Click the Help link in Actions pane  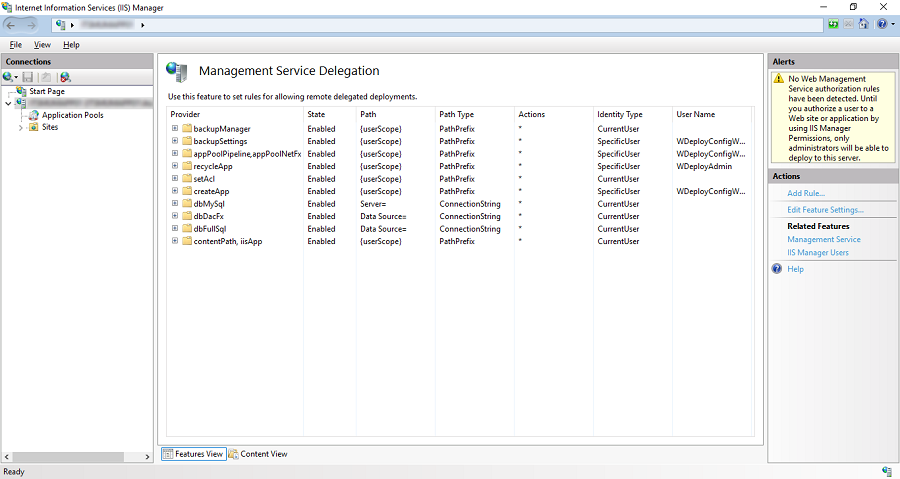pyautogui.click(x=795, y=269)
